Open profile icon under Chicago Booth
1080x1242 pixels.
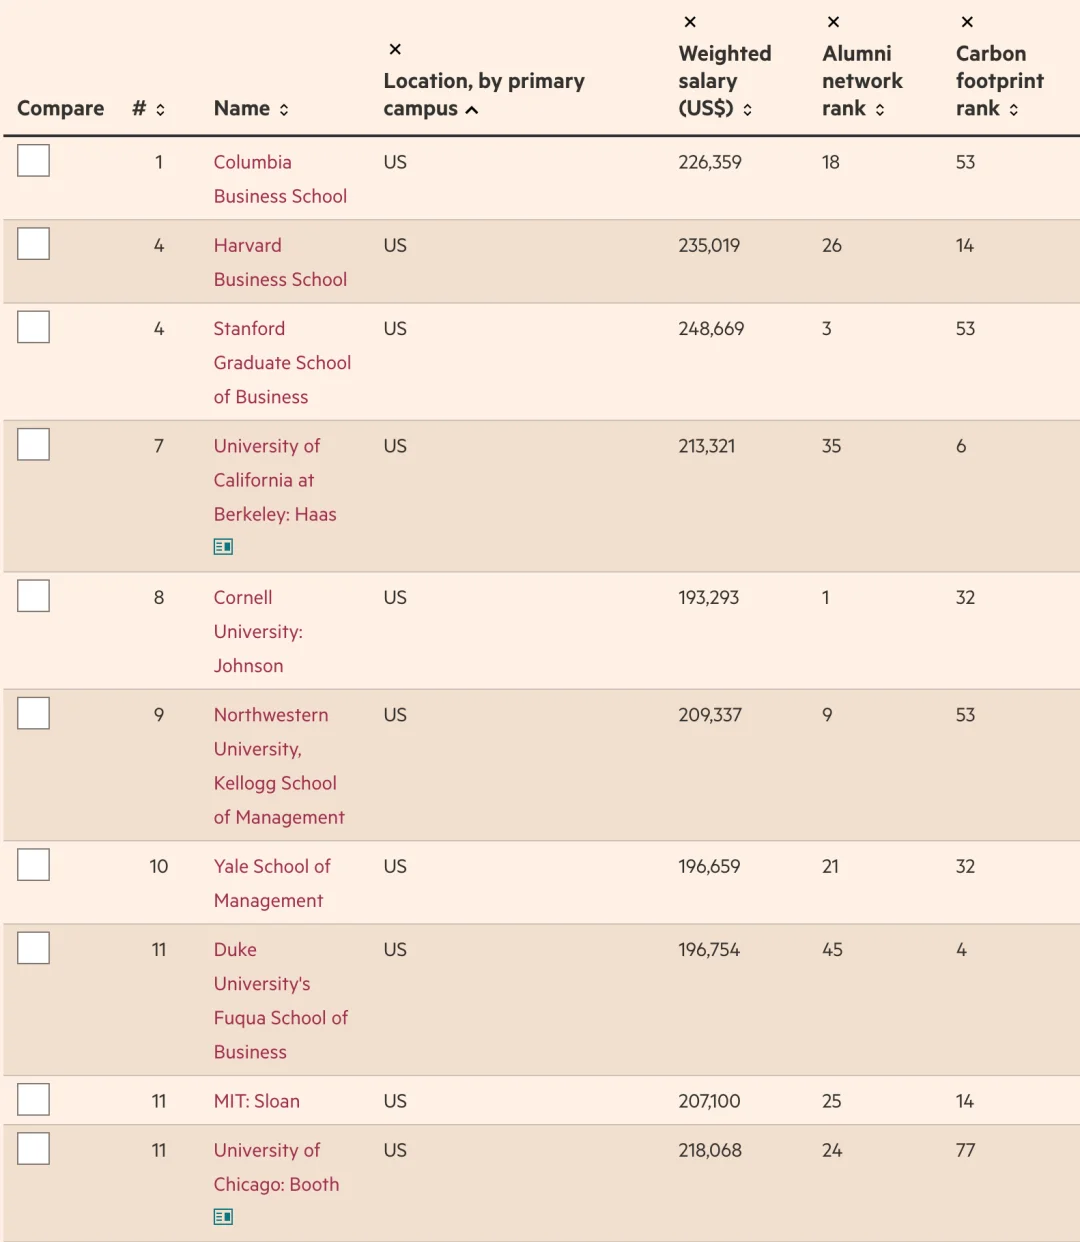point(223,1217)
